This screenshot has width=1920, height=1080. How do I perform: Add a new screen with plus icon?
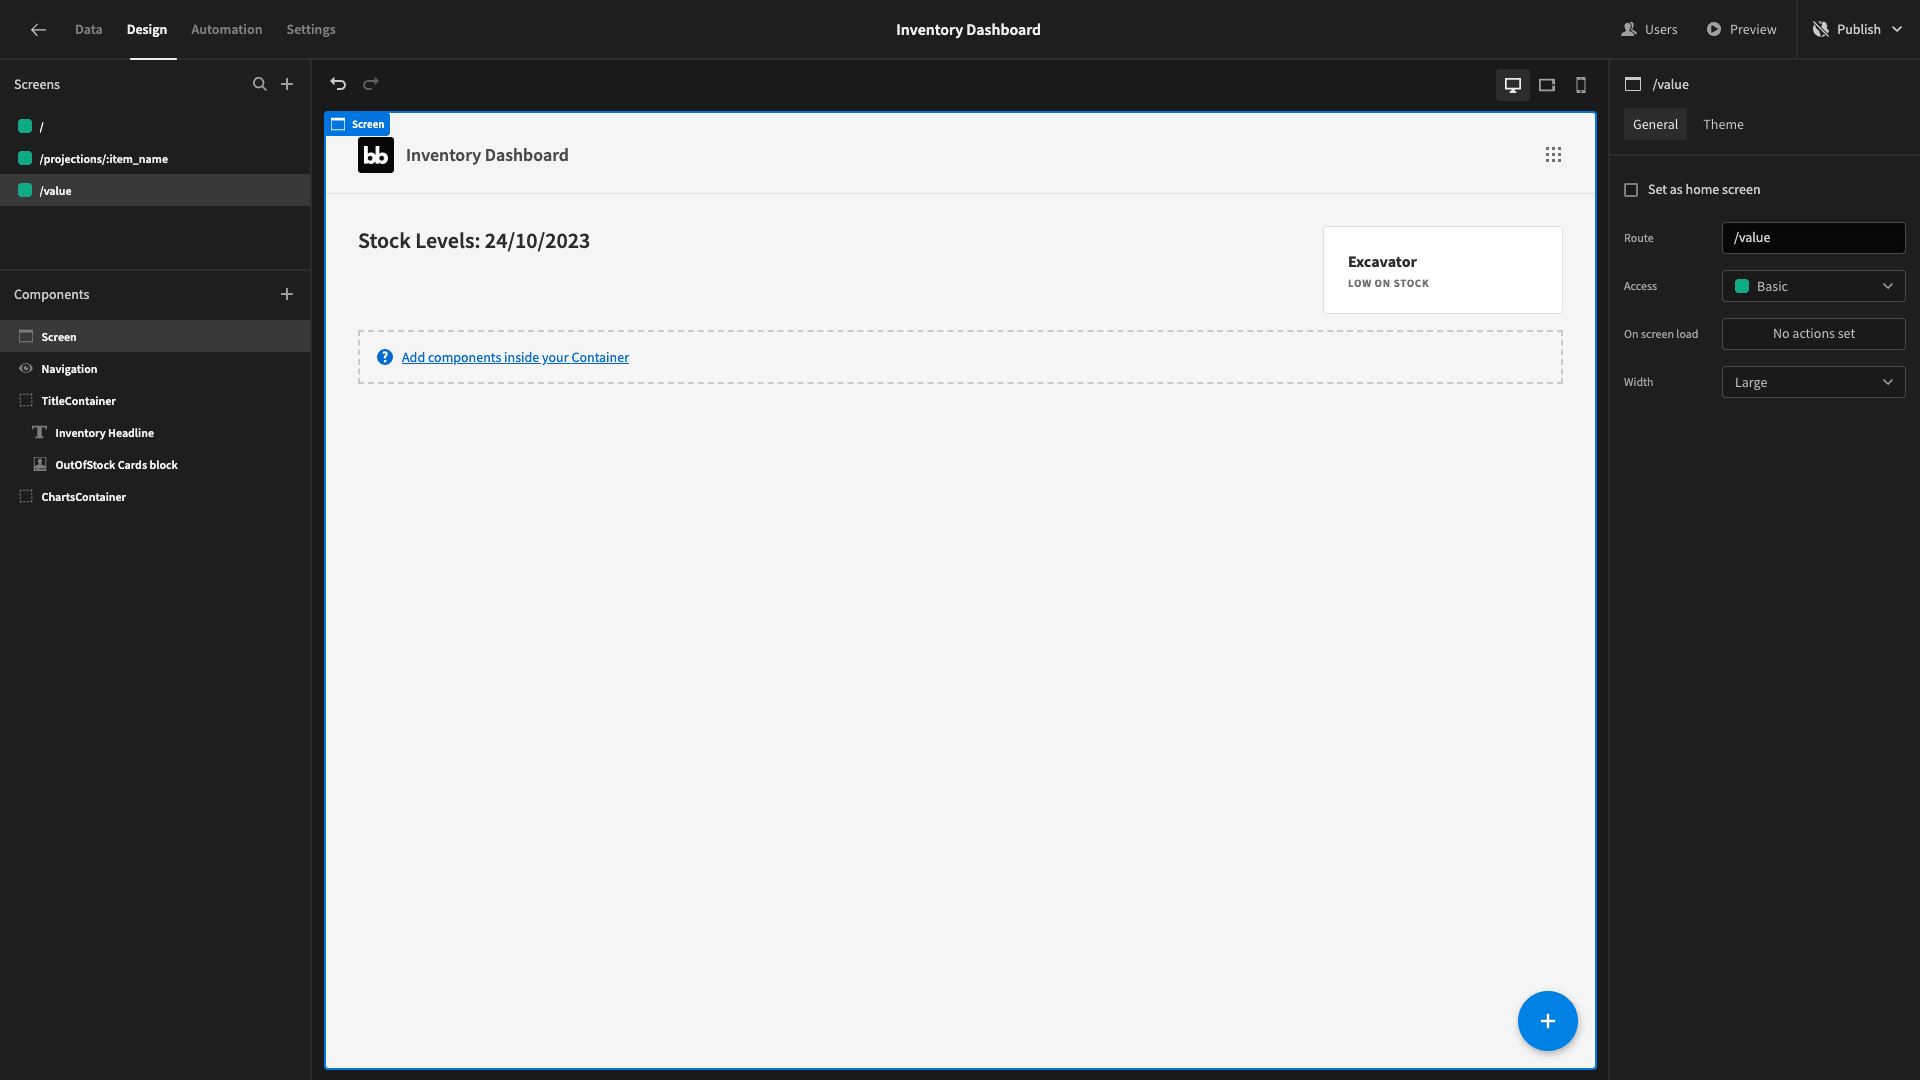(287, 84)
